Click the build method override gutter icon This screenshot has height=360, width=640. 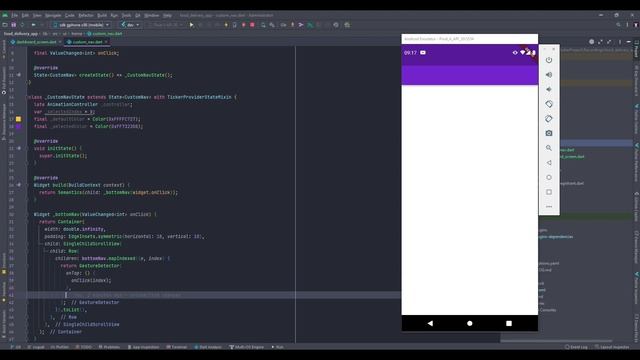click(x=19, y=185)
